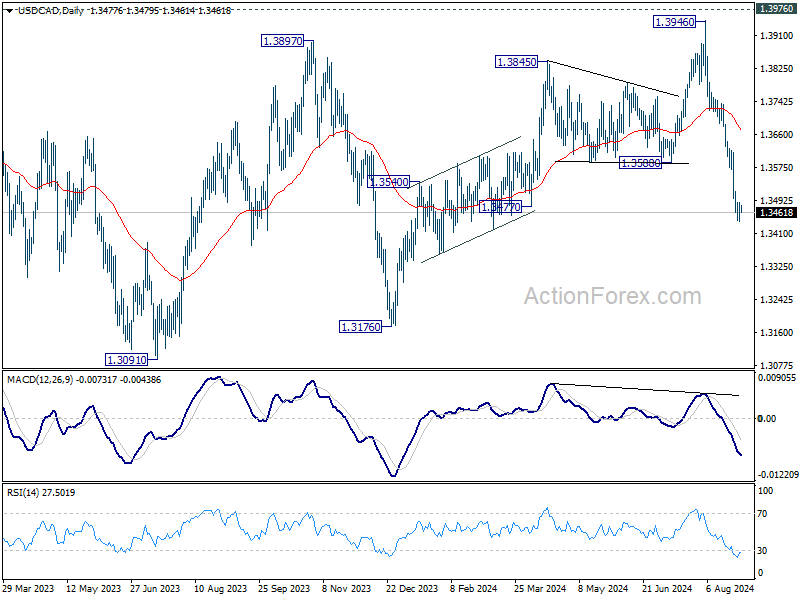Click the 1.30910 low price label

click(x=127, y=360)
